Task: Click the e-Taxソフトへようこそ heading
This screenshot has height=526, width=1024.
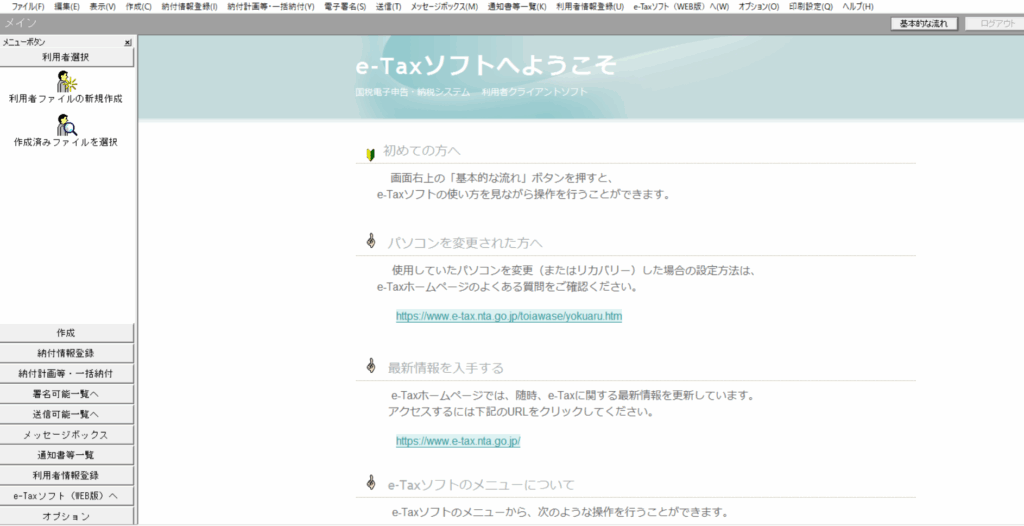Action: (x=486, y=65)
